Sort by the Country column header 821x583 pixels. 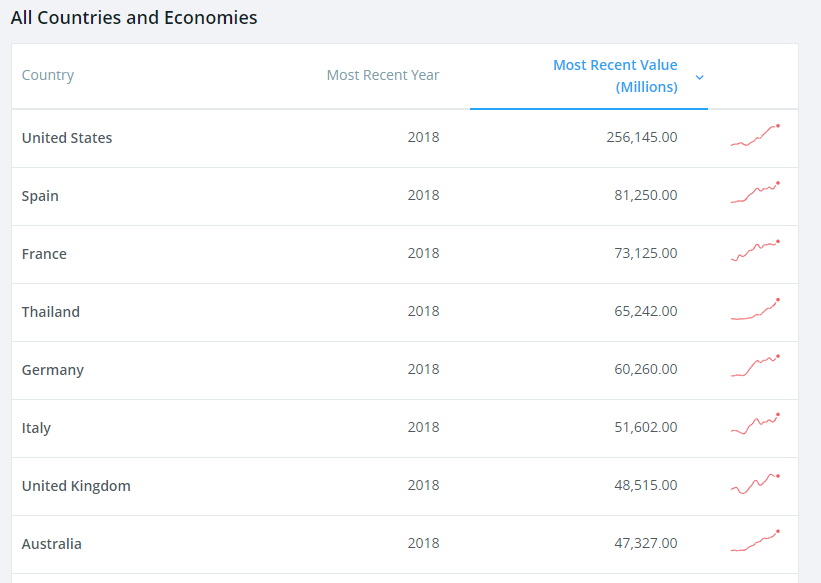[48, 75]
